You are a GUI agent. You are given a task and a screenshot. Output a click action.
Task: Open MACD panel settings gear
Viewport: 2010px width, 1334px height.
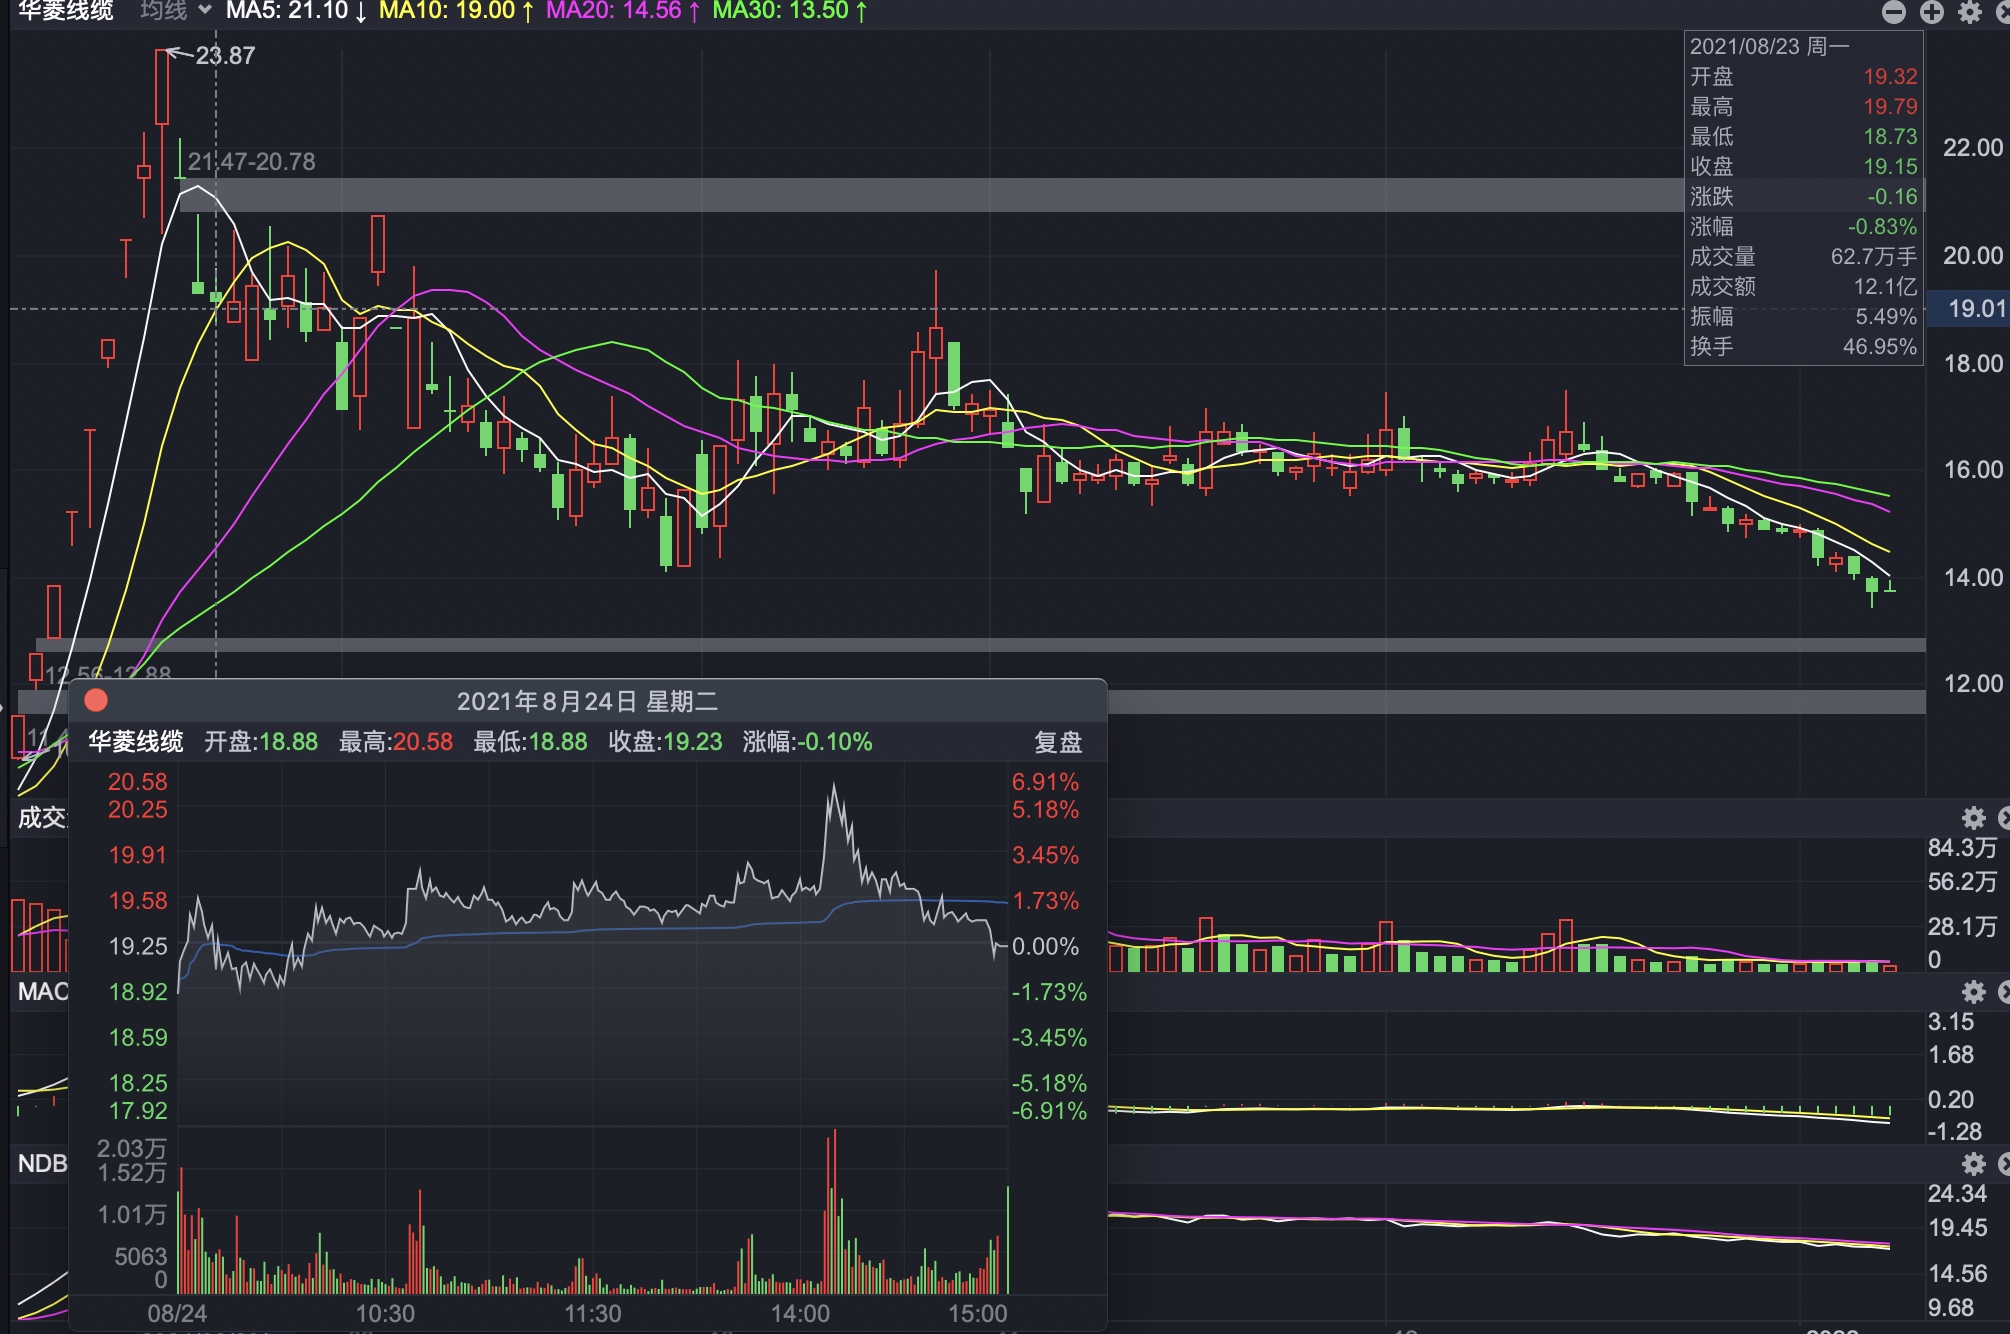1973,991
